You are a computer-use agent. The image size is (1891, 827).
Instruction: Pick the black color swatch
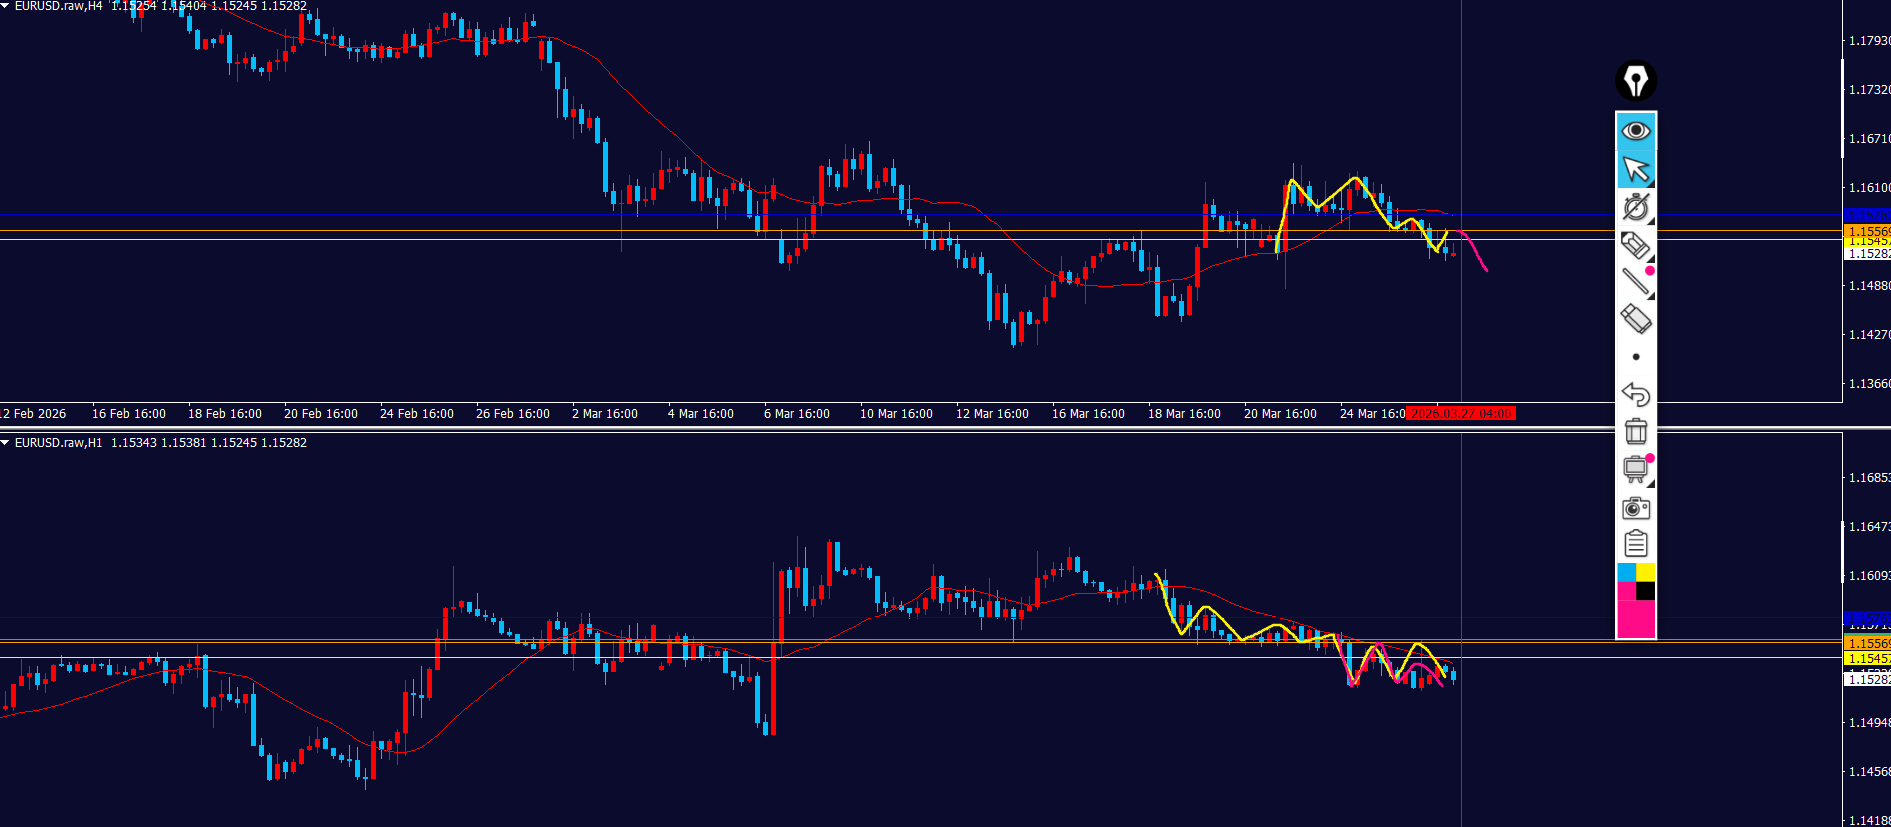coord(1645,591)
